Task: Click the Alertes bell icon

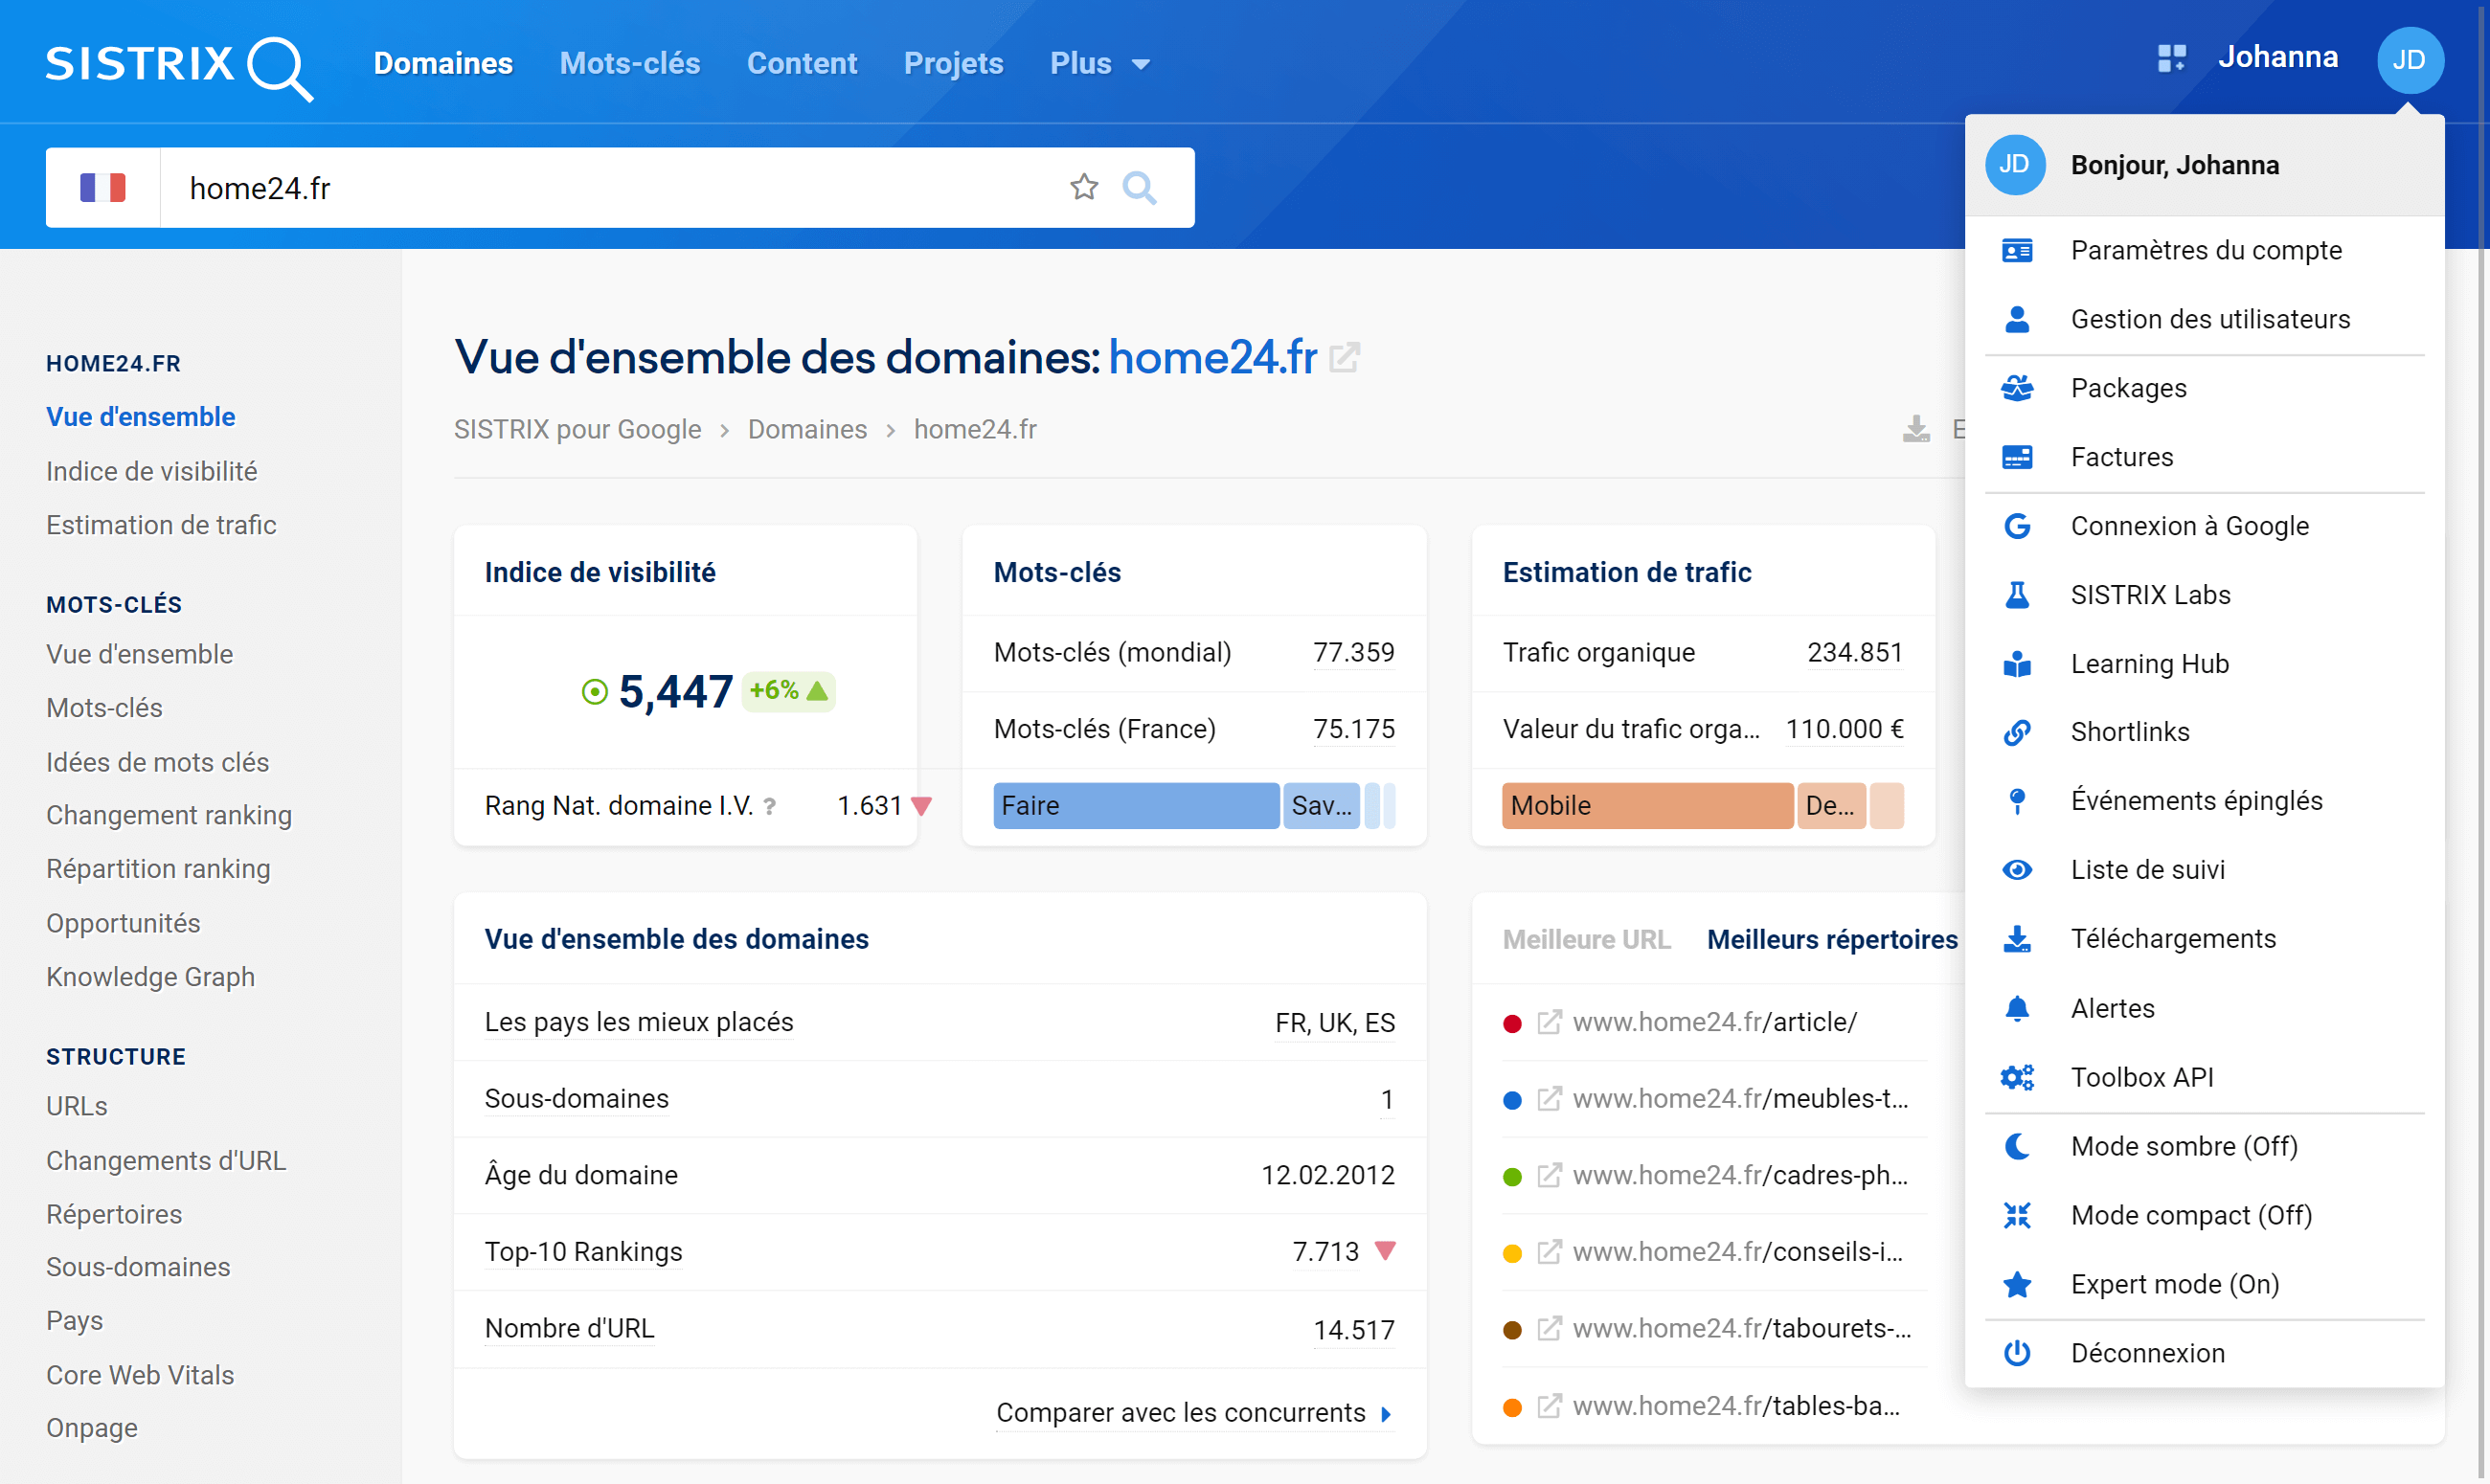Action: tap(2017, 1008)
